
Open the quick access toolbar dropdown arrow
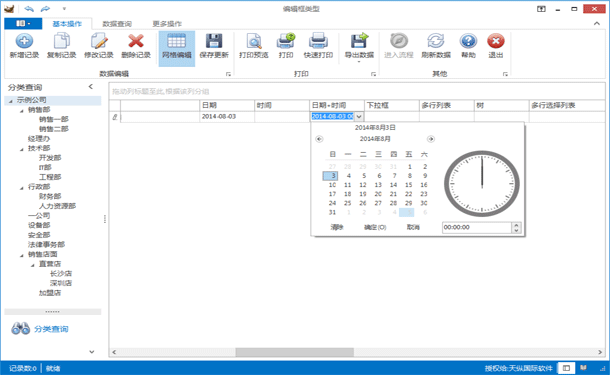pyautogui.click(x=64, y=9)
